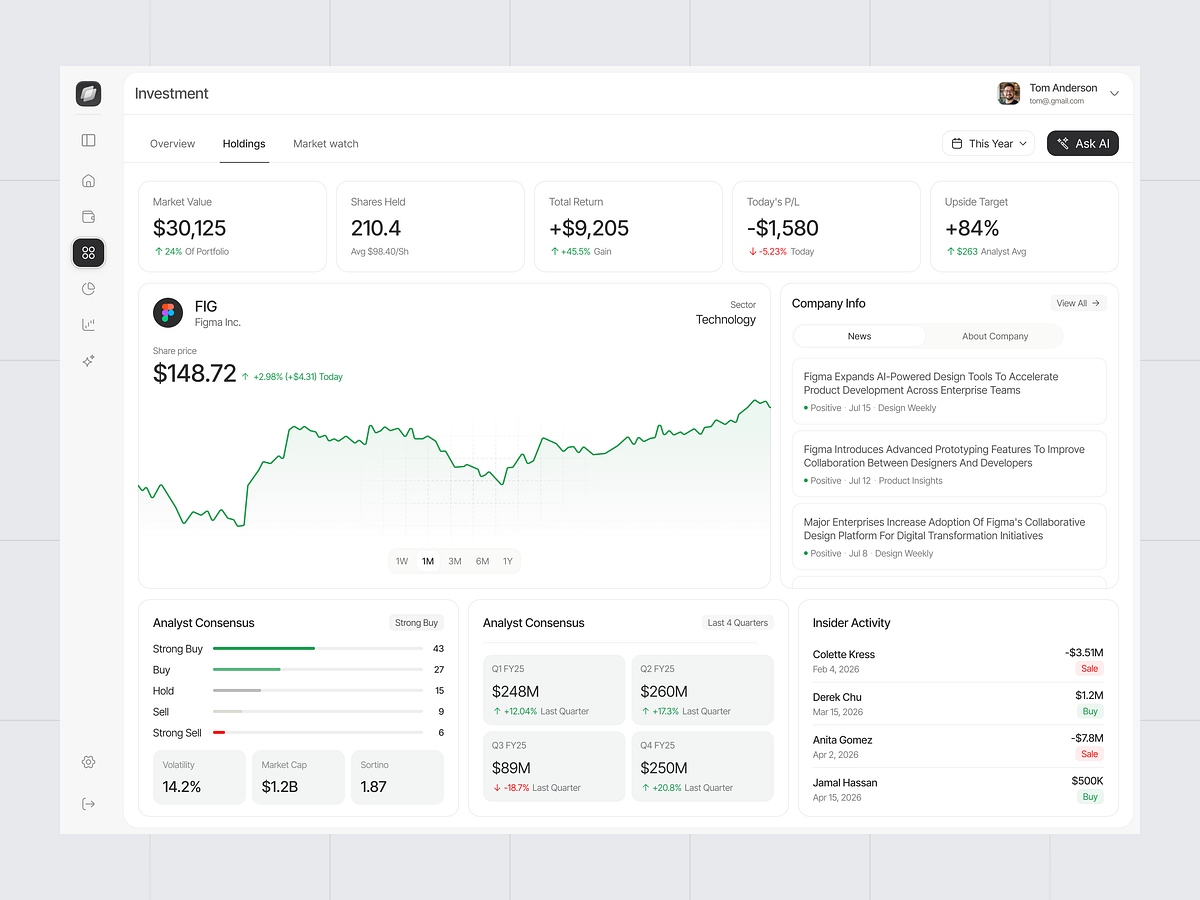Select Colette Kress insider activity row
This screenshot has width=1200, height=900.
[x=958, y=661]
